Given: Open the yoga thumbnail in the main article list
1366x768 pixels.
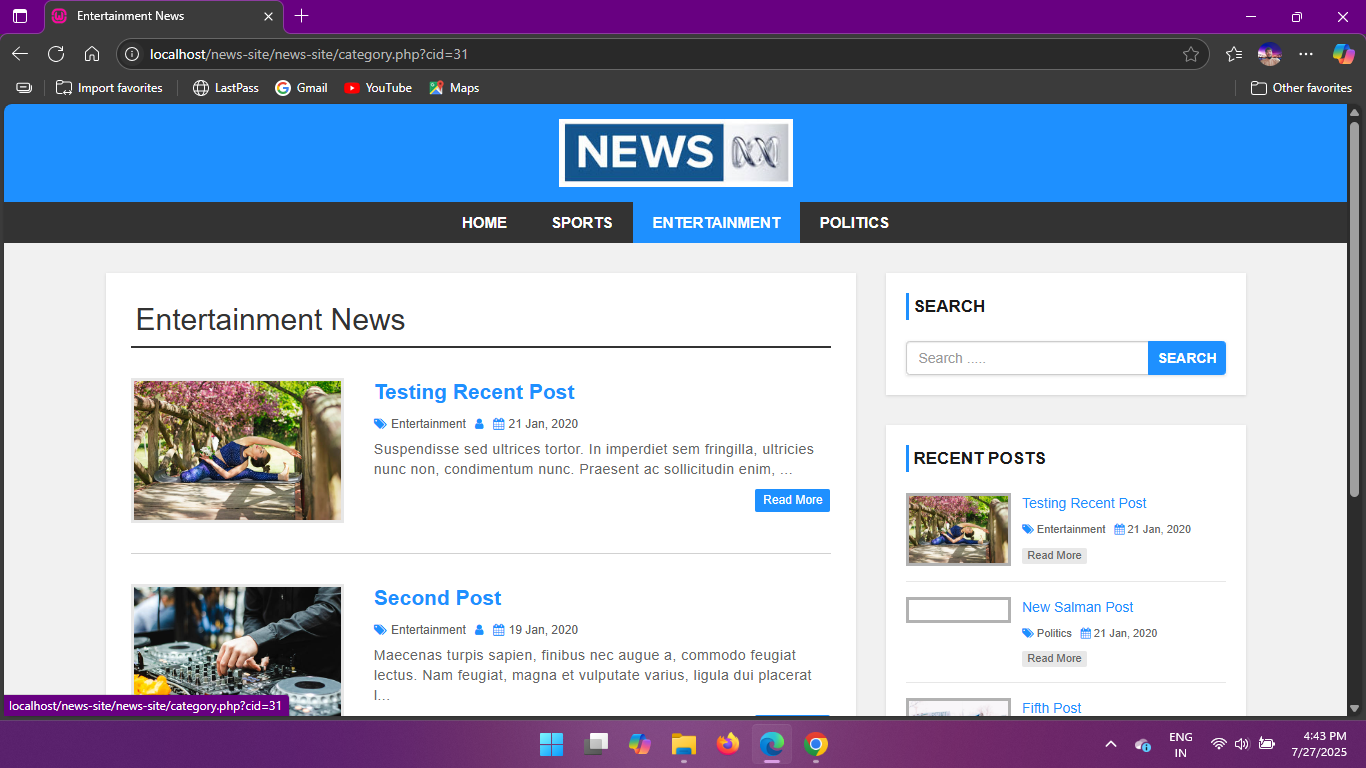Looking at the screenshot, I should pyautogui.click(x=237, y=450).
